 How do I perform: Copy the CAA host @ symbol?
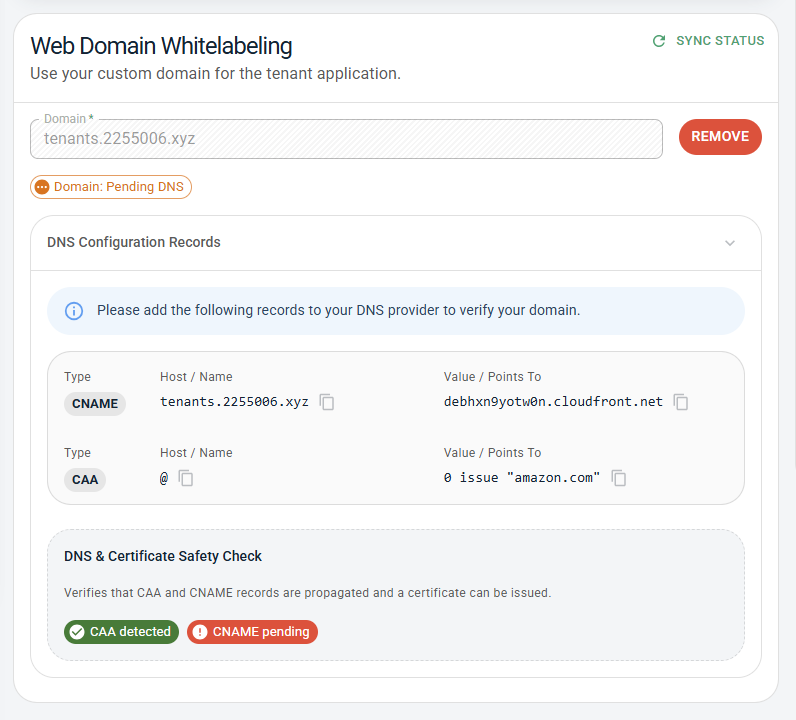pos(186,478)
